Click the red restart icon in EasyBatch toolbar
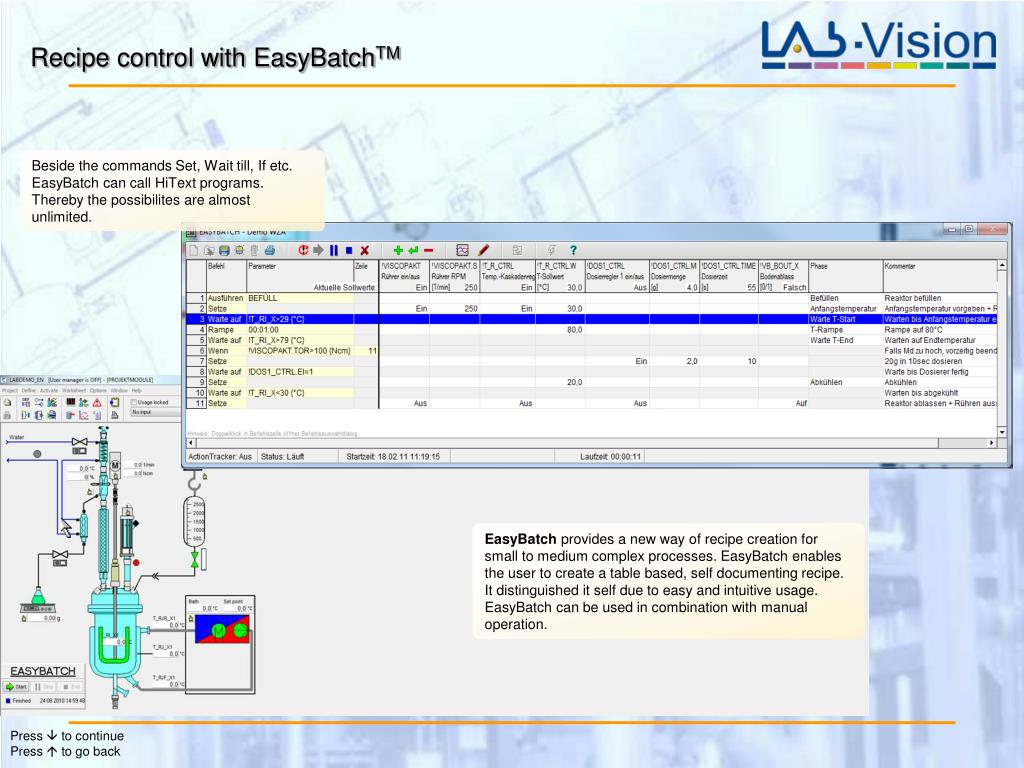 pos(303,250)
